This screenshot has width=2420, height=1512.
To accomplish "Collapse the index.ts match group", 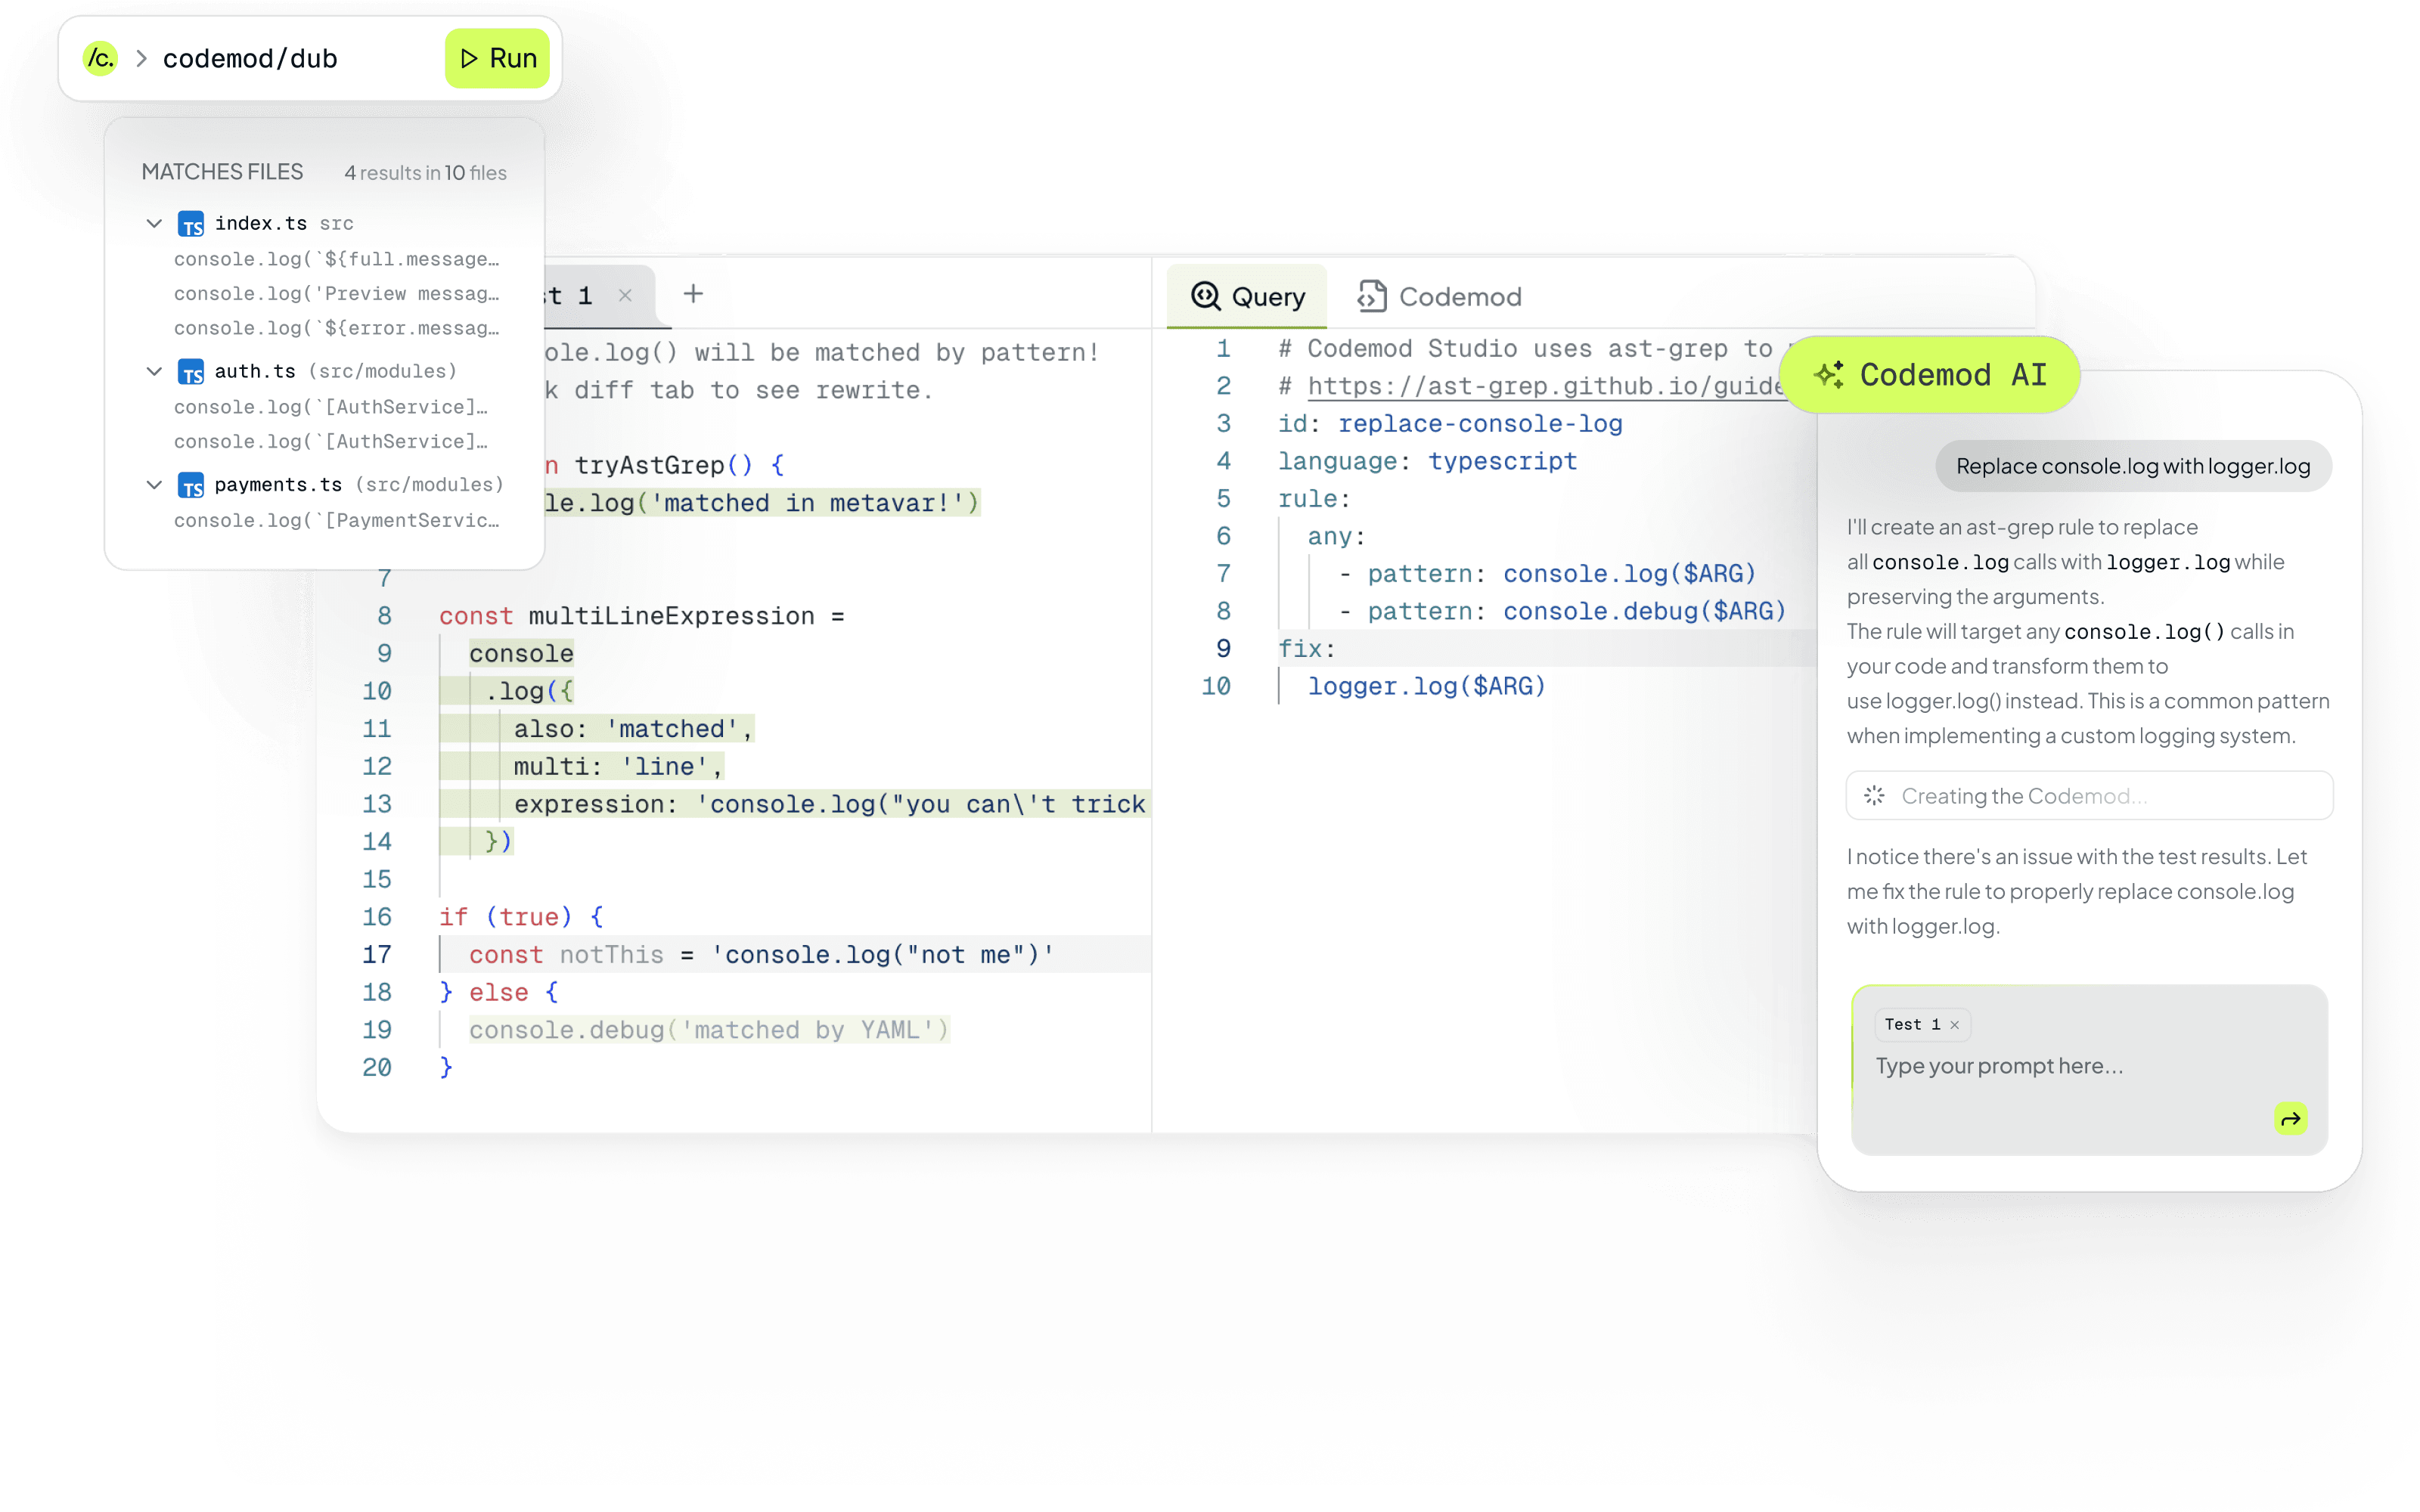I will pyautogui.click(x=154, y=223).
